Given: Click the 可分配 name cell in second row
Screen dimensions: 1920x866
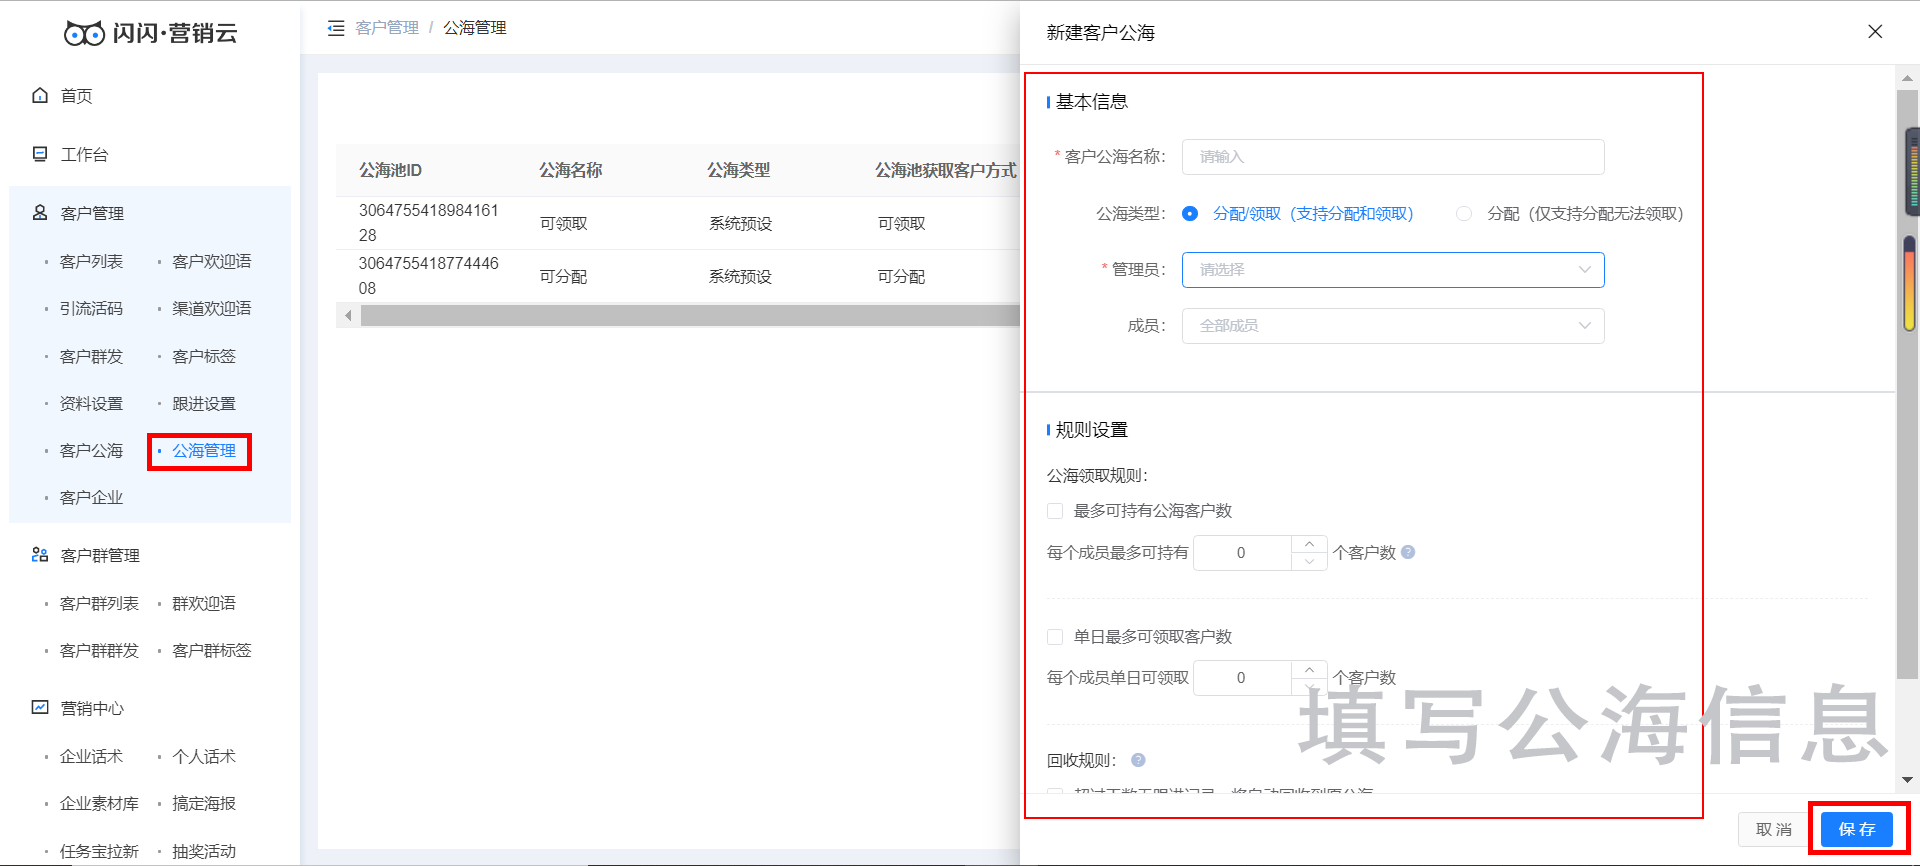Looking at the screenshot, I should click(564, 276).
